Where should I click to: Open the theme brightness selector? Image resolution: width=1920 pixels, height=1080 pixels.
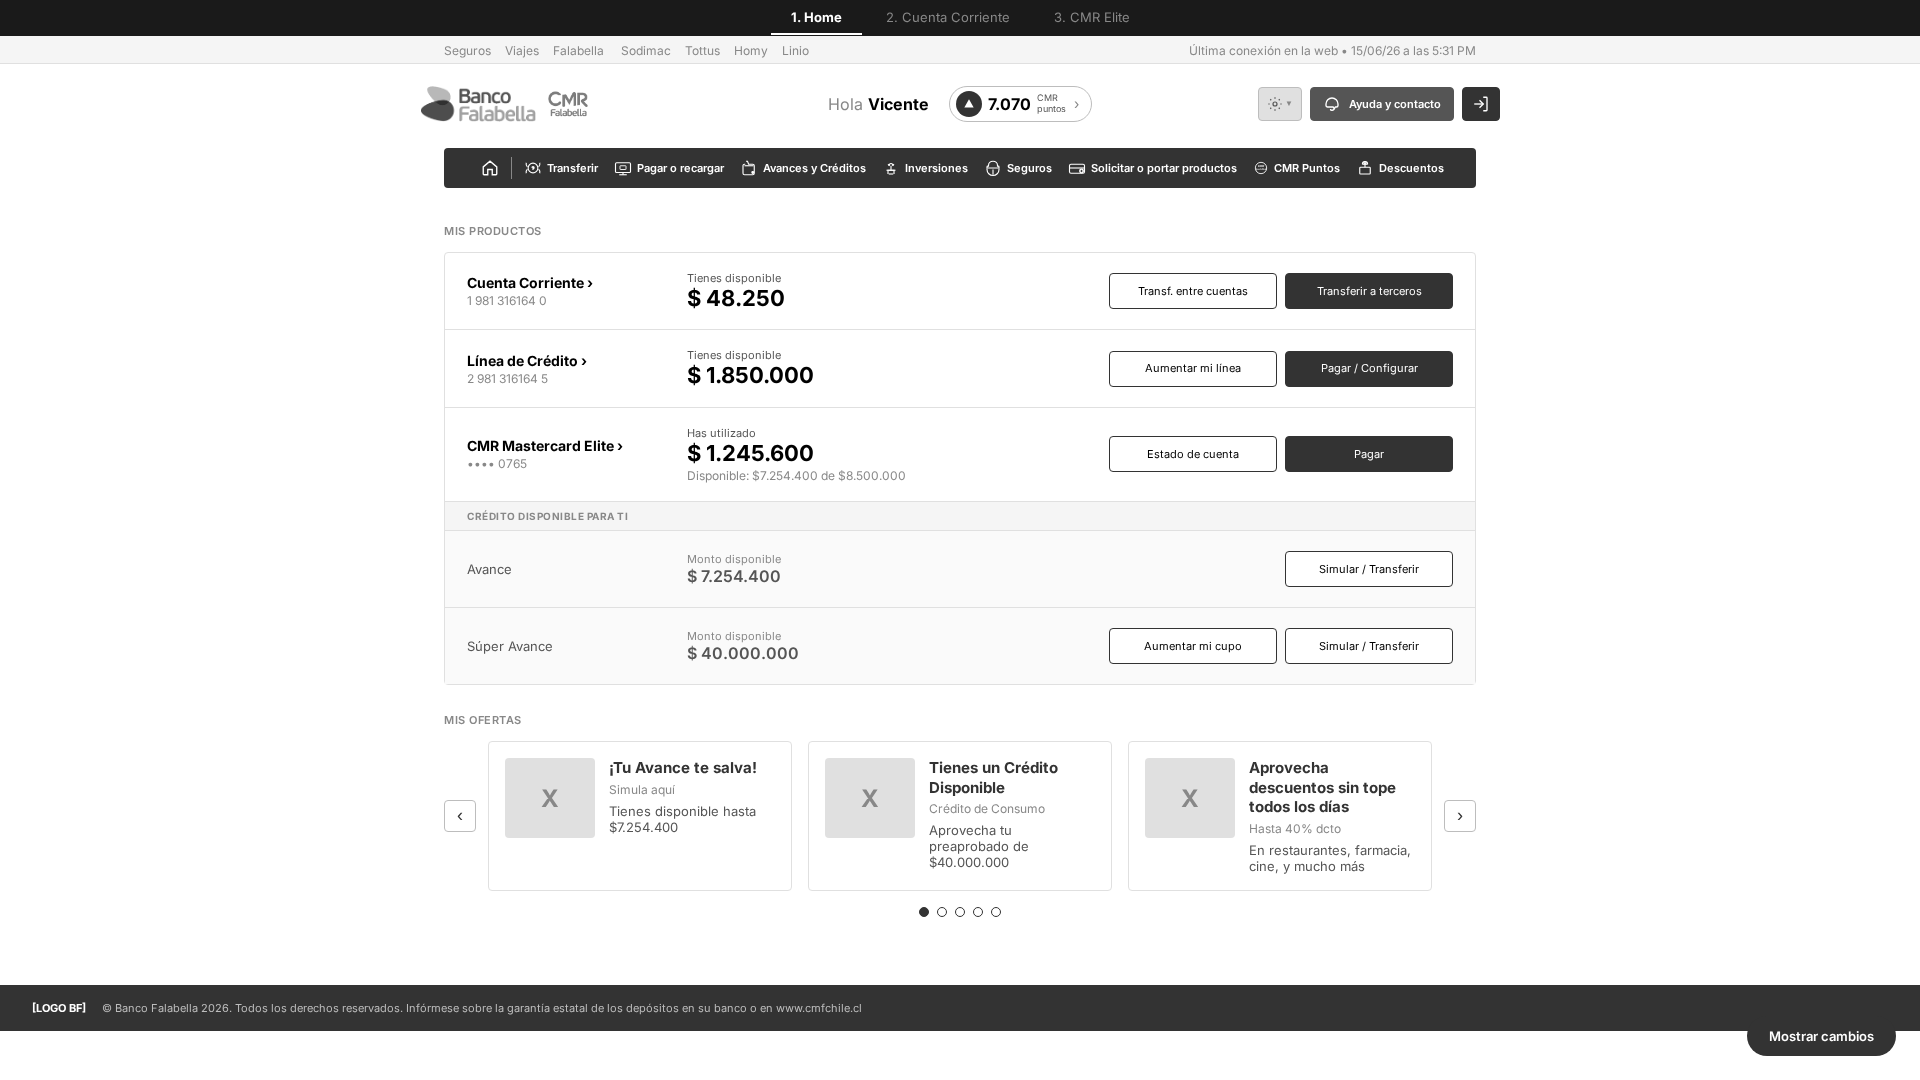pyautogui.click(x=1280, y=104)
